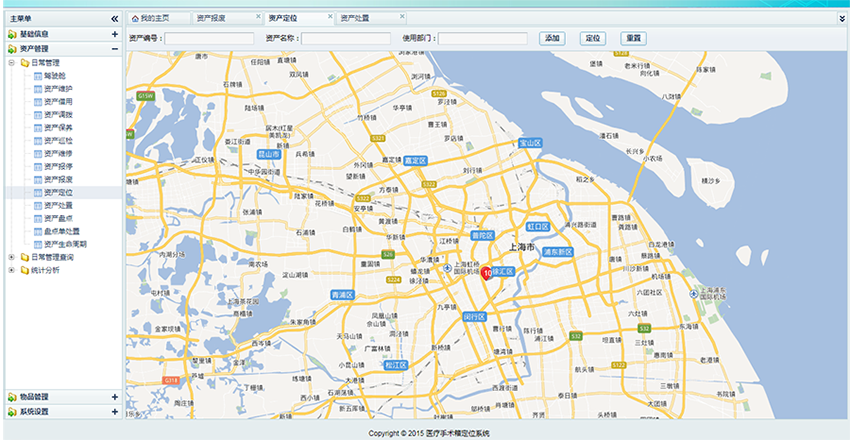This screenshot has width=850, height=440.
Task: Click the 日常管理 folder icon
Action: pyautogui.click(x=24, y=63)
